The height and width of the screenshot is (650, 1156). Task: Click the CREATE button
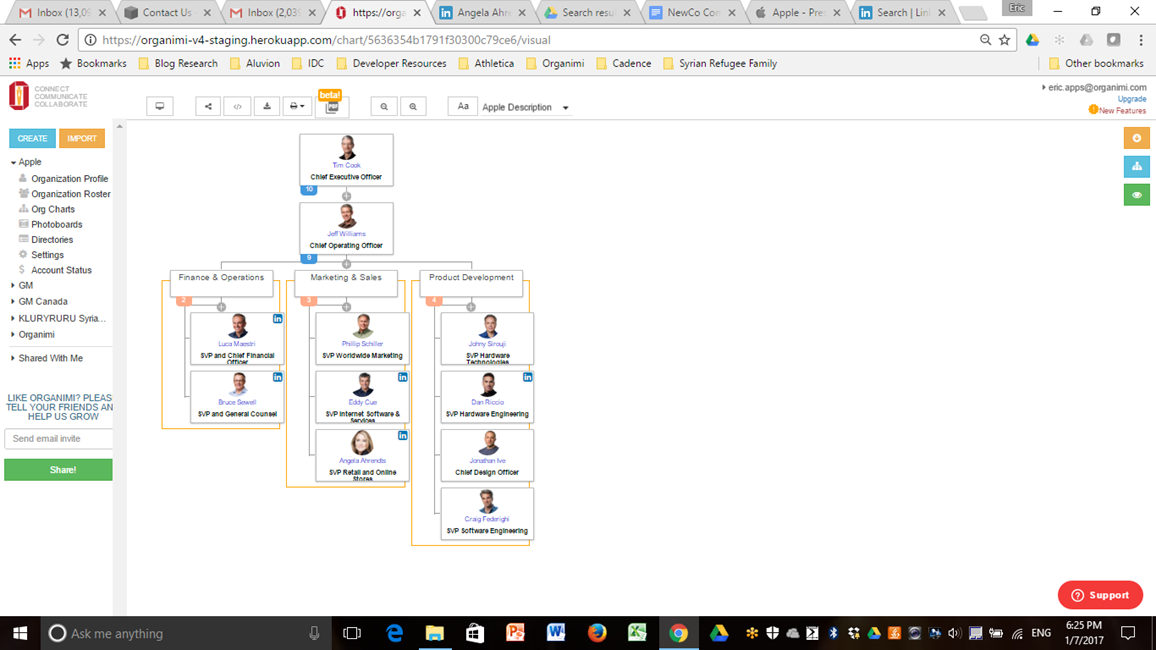point(32,139)
